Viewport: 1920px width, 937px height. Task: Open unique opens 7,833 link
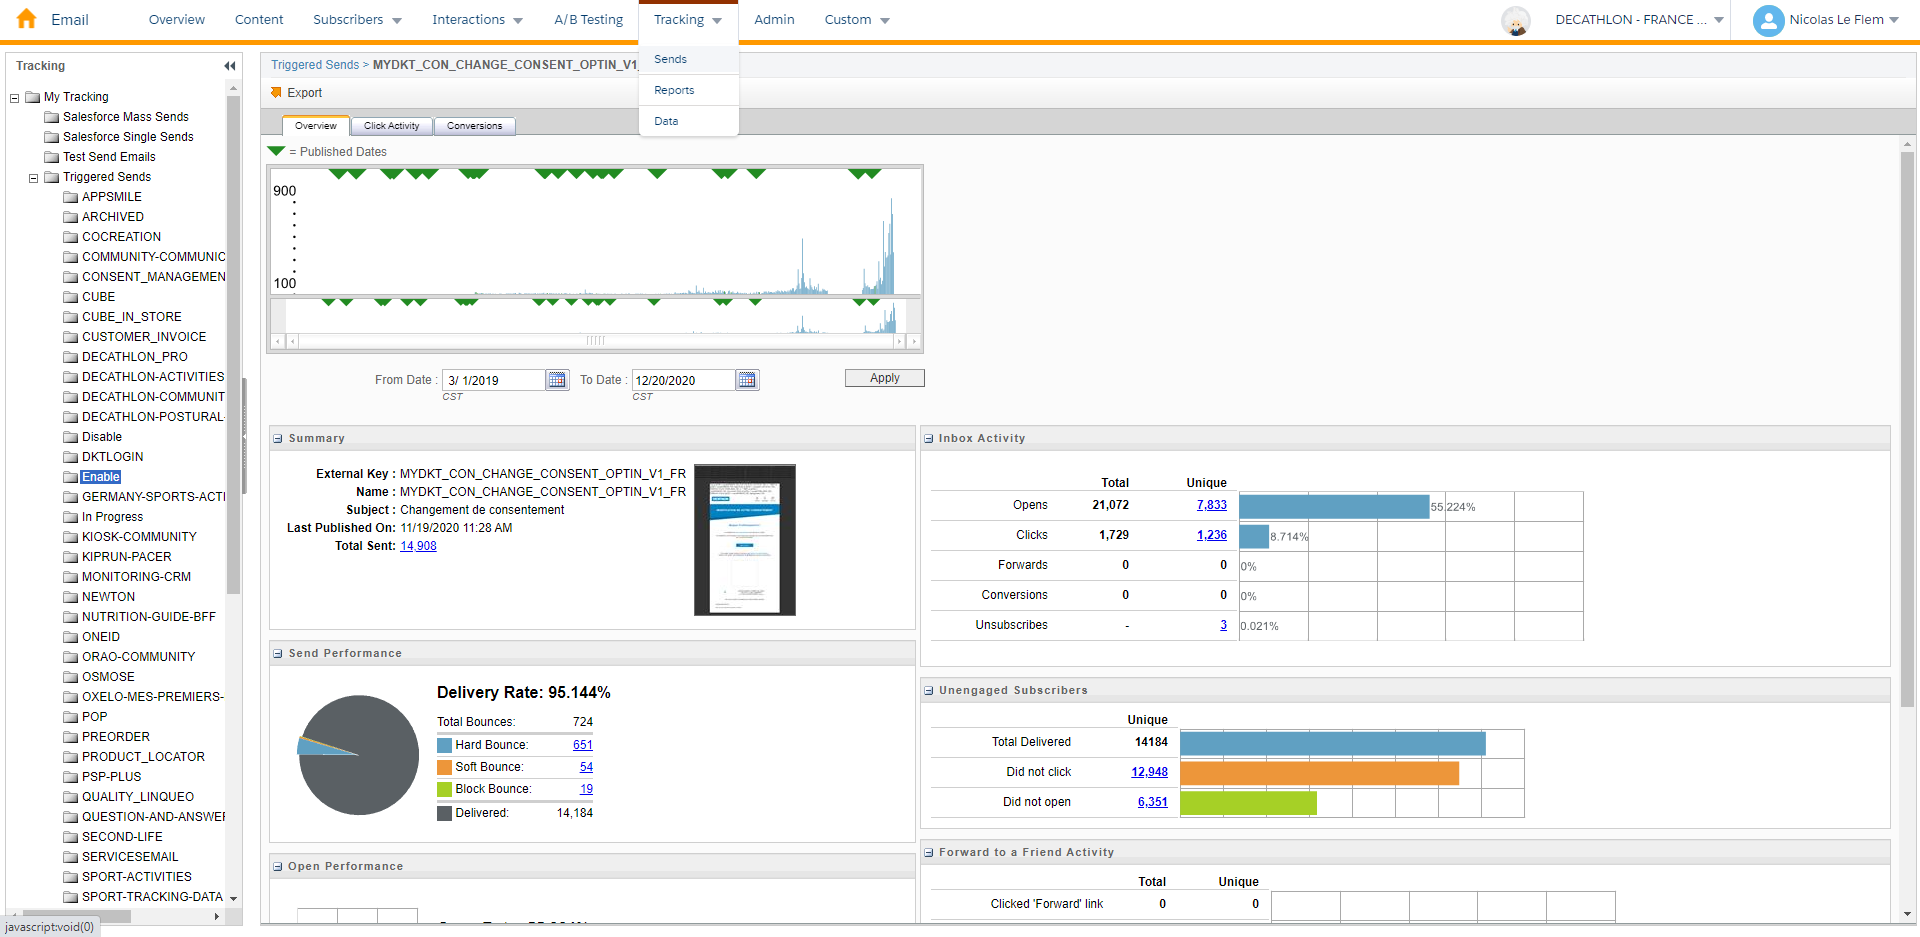1211,505
